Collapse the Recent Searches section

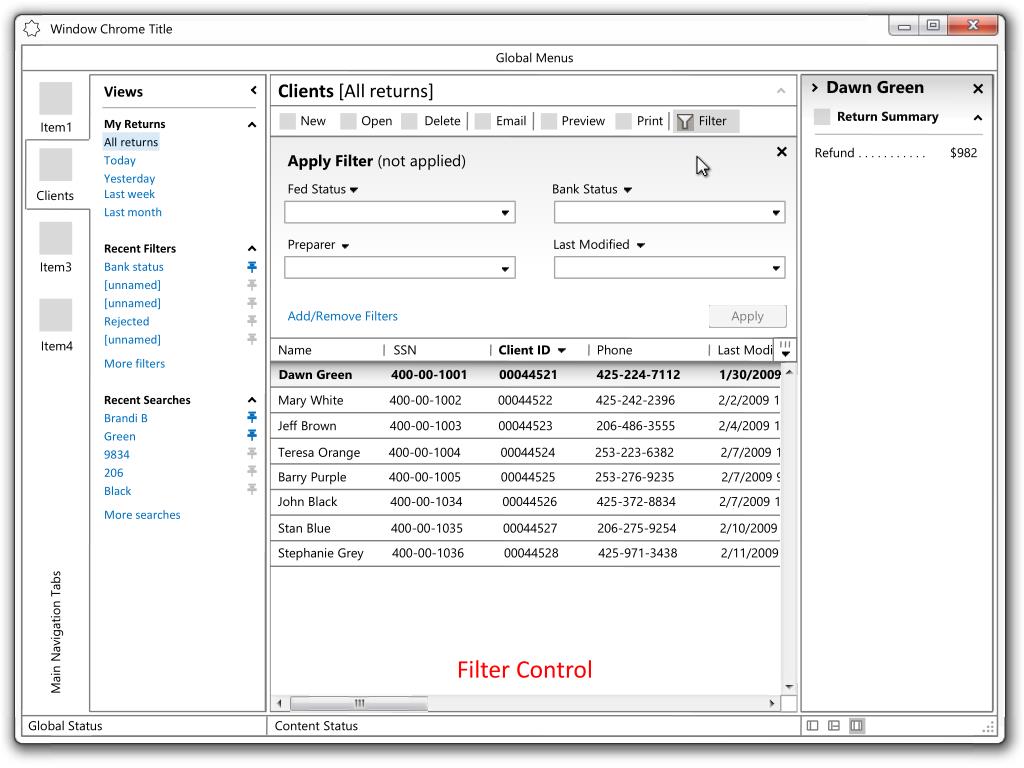(x=252, y=400)
